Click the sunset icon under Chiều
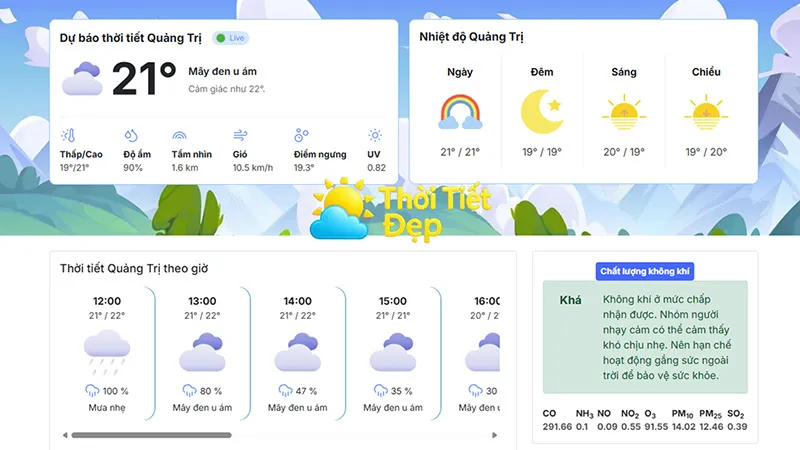This screenshot has width=800, height=450. click(705, 112)
